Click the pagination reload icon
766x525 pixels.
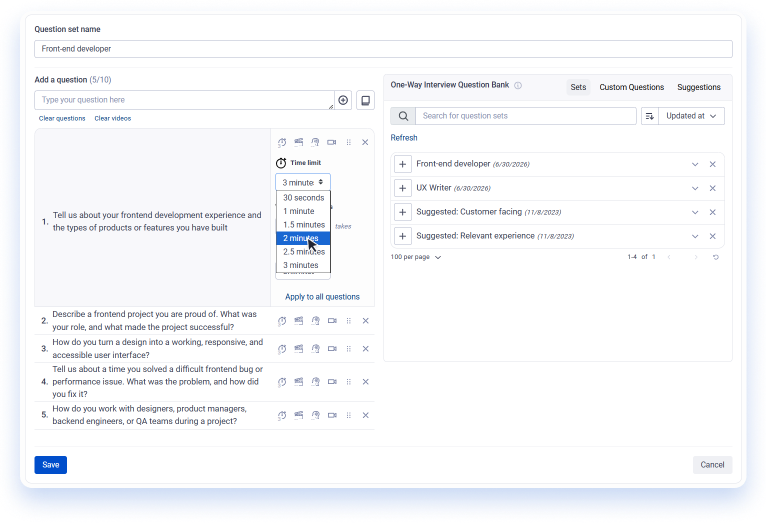click(716, 257)
